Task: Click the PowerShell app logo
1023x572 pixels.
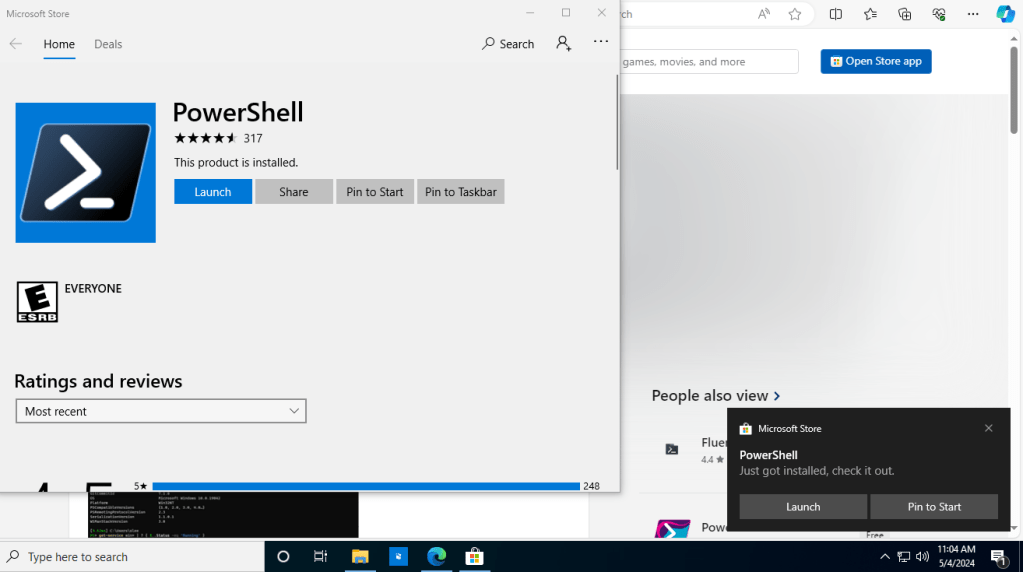Action: 85,173
